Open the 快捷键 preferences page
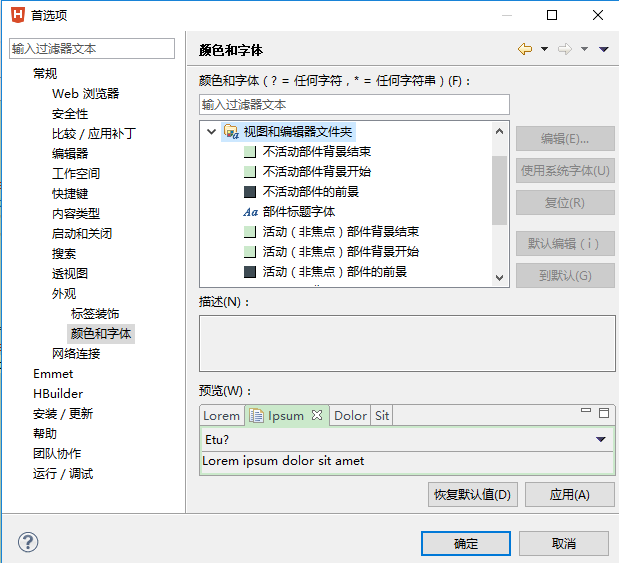Viewport: 619px width, 563px height. point(70,193)
